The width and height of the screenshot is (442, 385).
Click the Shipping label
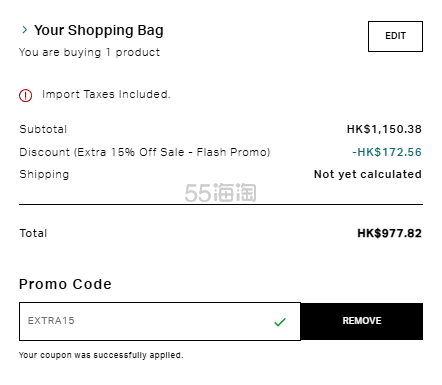click(x=44, y=174)
